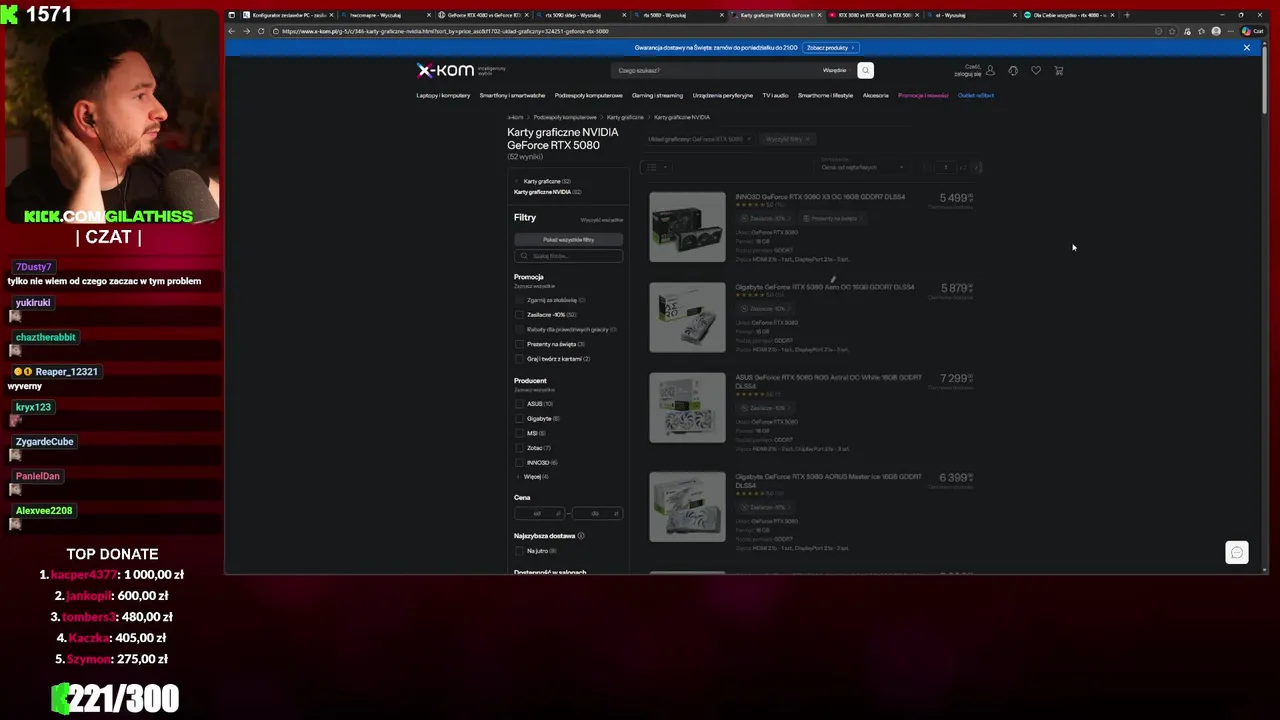Tick the MSI producer checkbox
Image resolution: width=1280 pixels, height=720 pixels.
click(x=519, y=433)
